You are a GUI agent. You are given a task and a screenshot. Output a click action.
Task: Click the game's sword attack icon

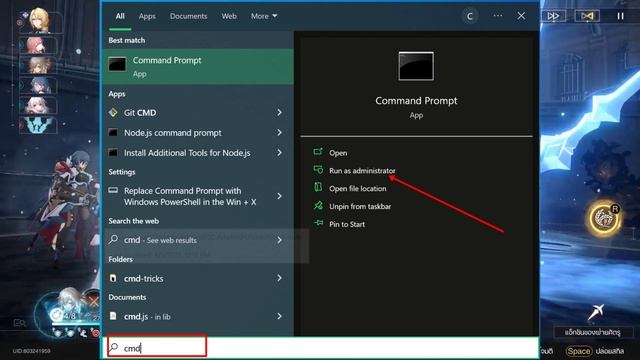(596, 312)
